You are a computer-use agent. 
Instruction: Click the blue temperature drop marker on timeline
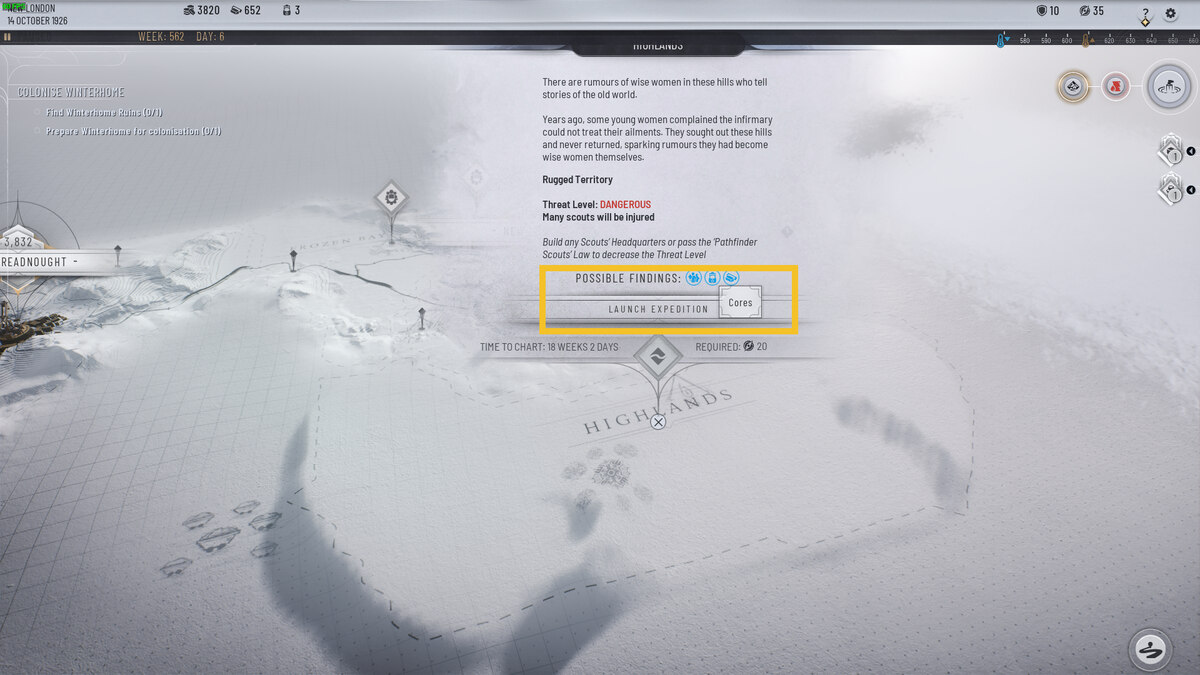tap(1000, 40)
